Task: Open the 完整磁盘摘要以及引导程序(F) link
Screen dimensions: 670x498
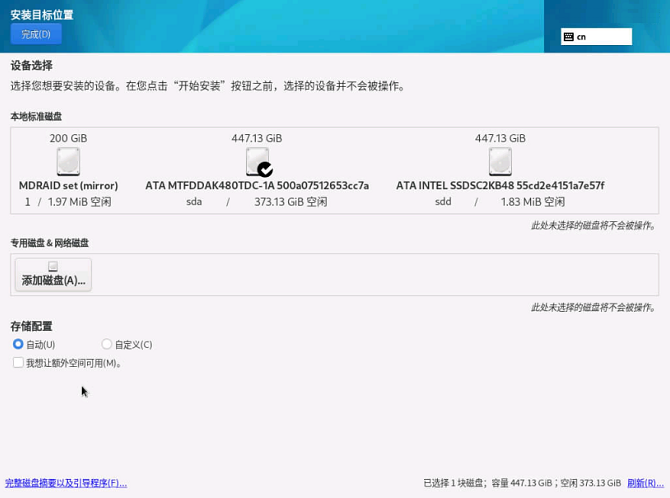Action: coord(66,483)
